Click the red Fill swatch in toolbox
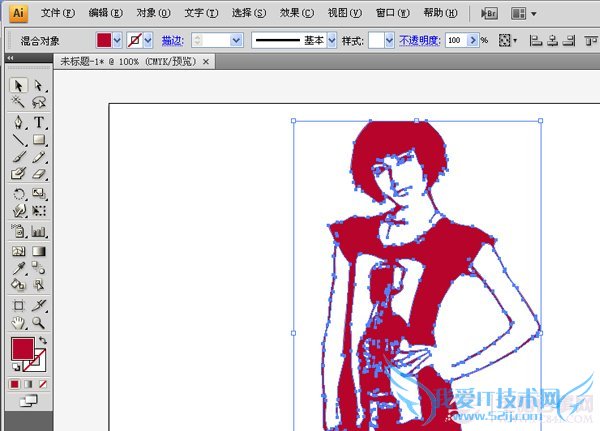 22,348
